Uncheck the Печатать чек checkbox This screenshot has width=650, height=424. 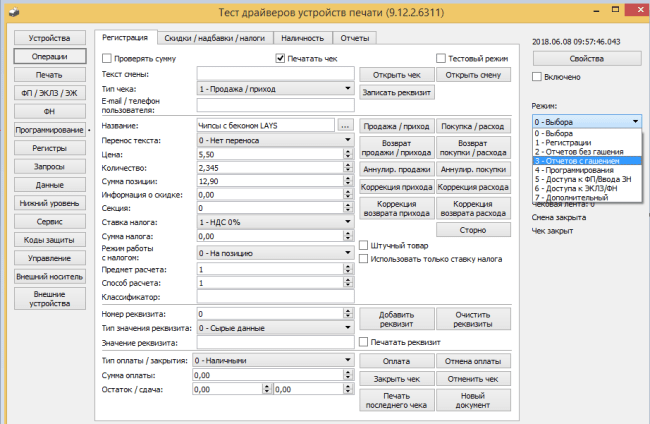point(280,58)
